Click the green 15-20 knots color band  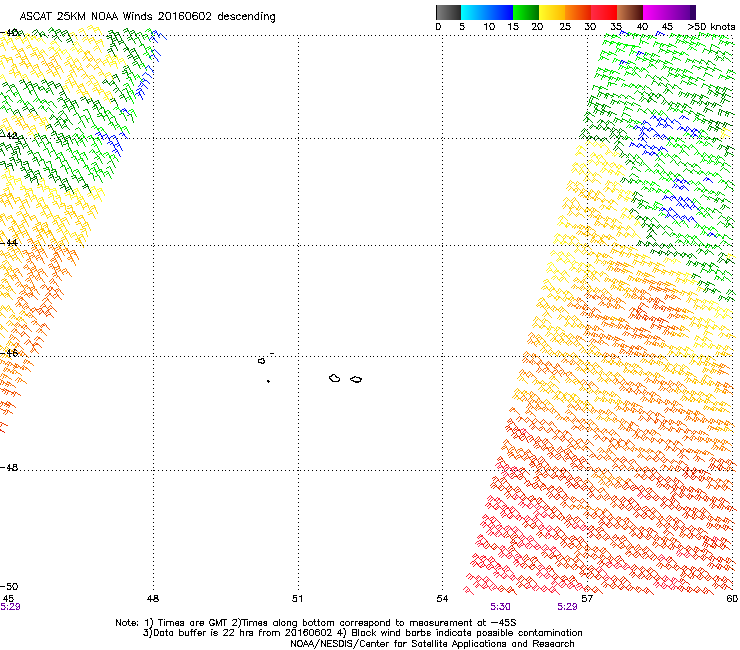(526, 12)
